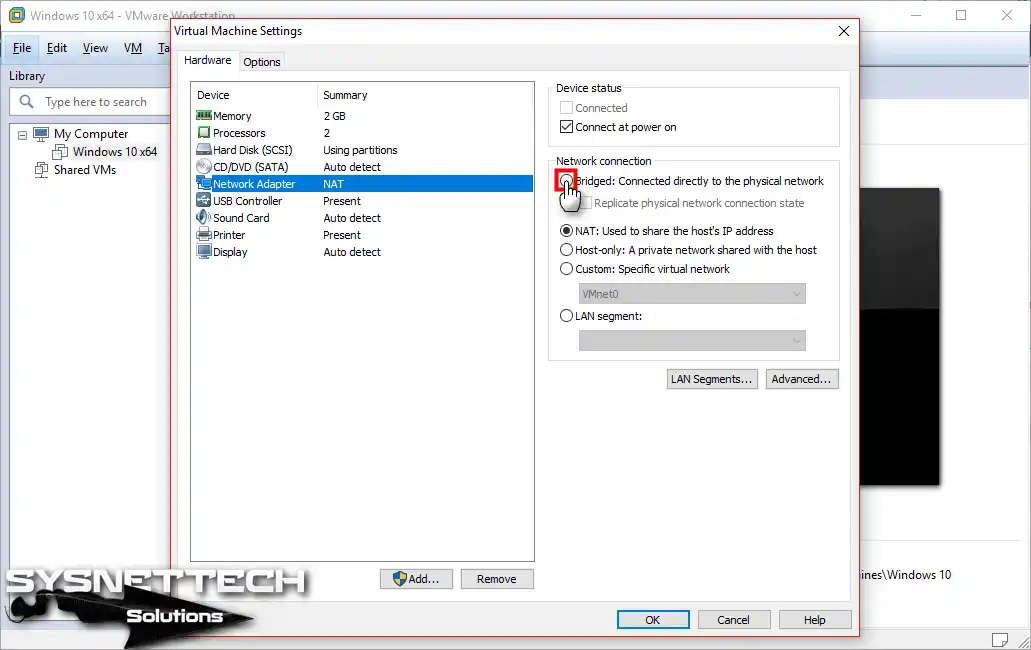Click the Cancel button
This screenshot has width=1031, height=650.
click(733, 620)
